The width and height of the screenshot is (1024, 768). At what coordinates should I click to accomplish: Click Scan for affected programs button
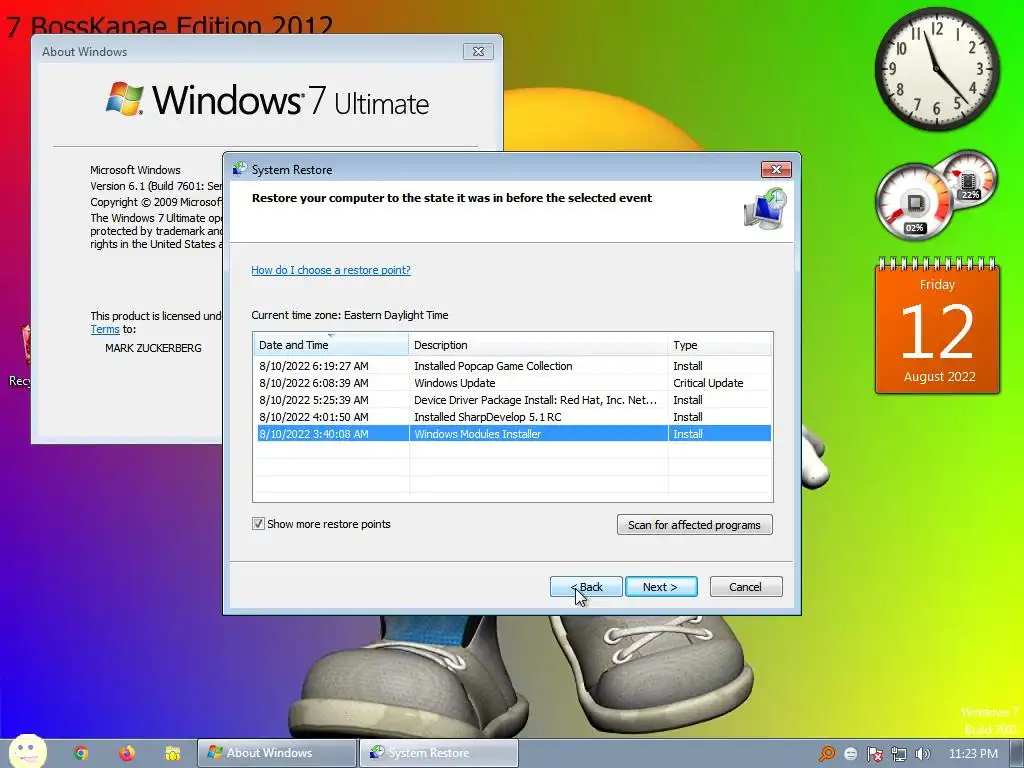pyautogui.click(x=695, y=524)
